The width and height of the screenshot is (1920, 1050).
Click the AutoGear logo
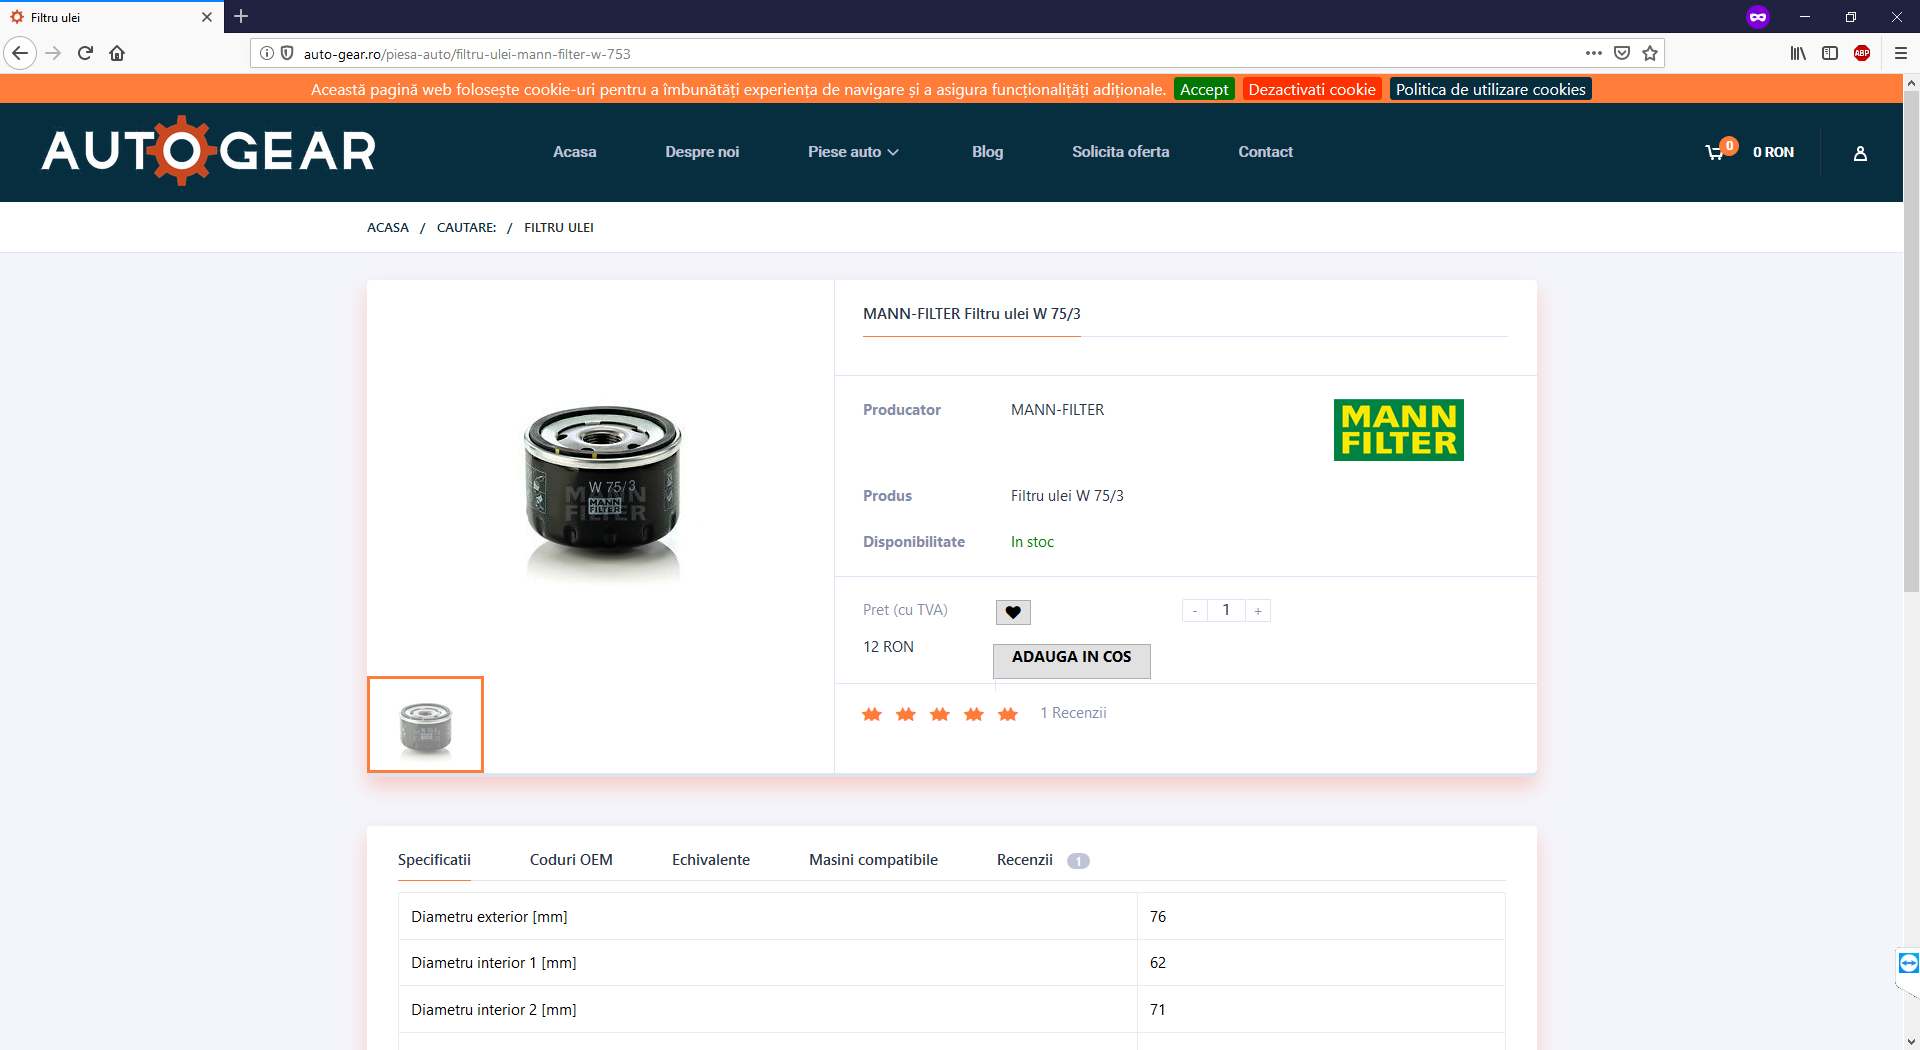click(209, 151)
